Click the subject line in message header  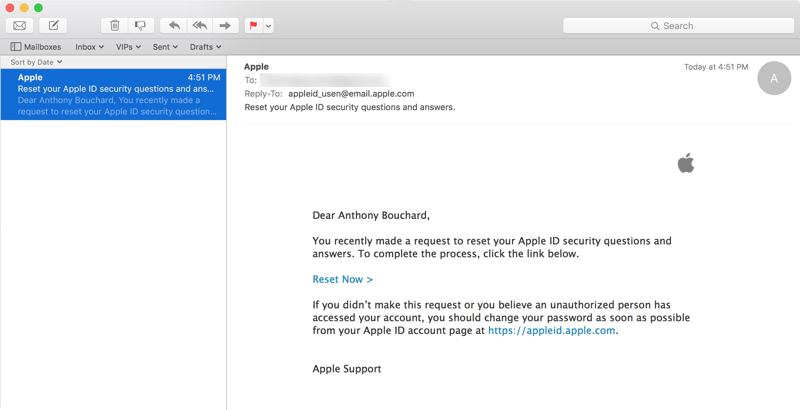[x=349, y=107]
